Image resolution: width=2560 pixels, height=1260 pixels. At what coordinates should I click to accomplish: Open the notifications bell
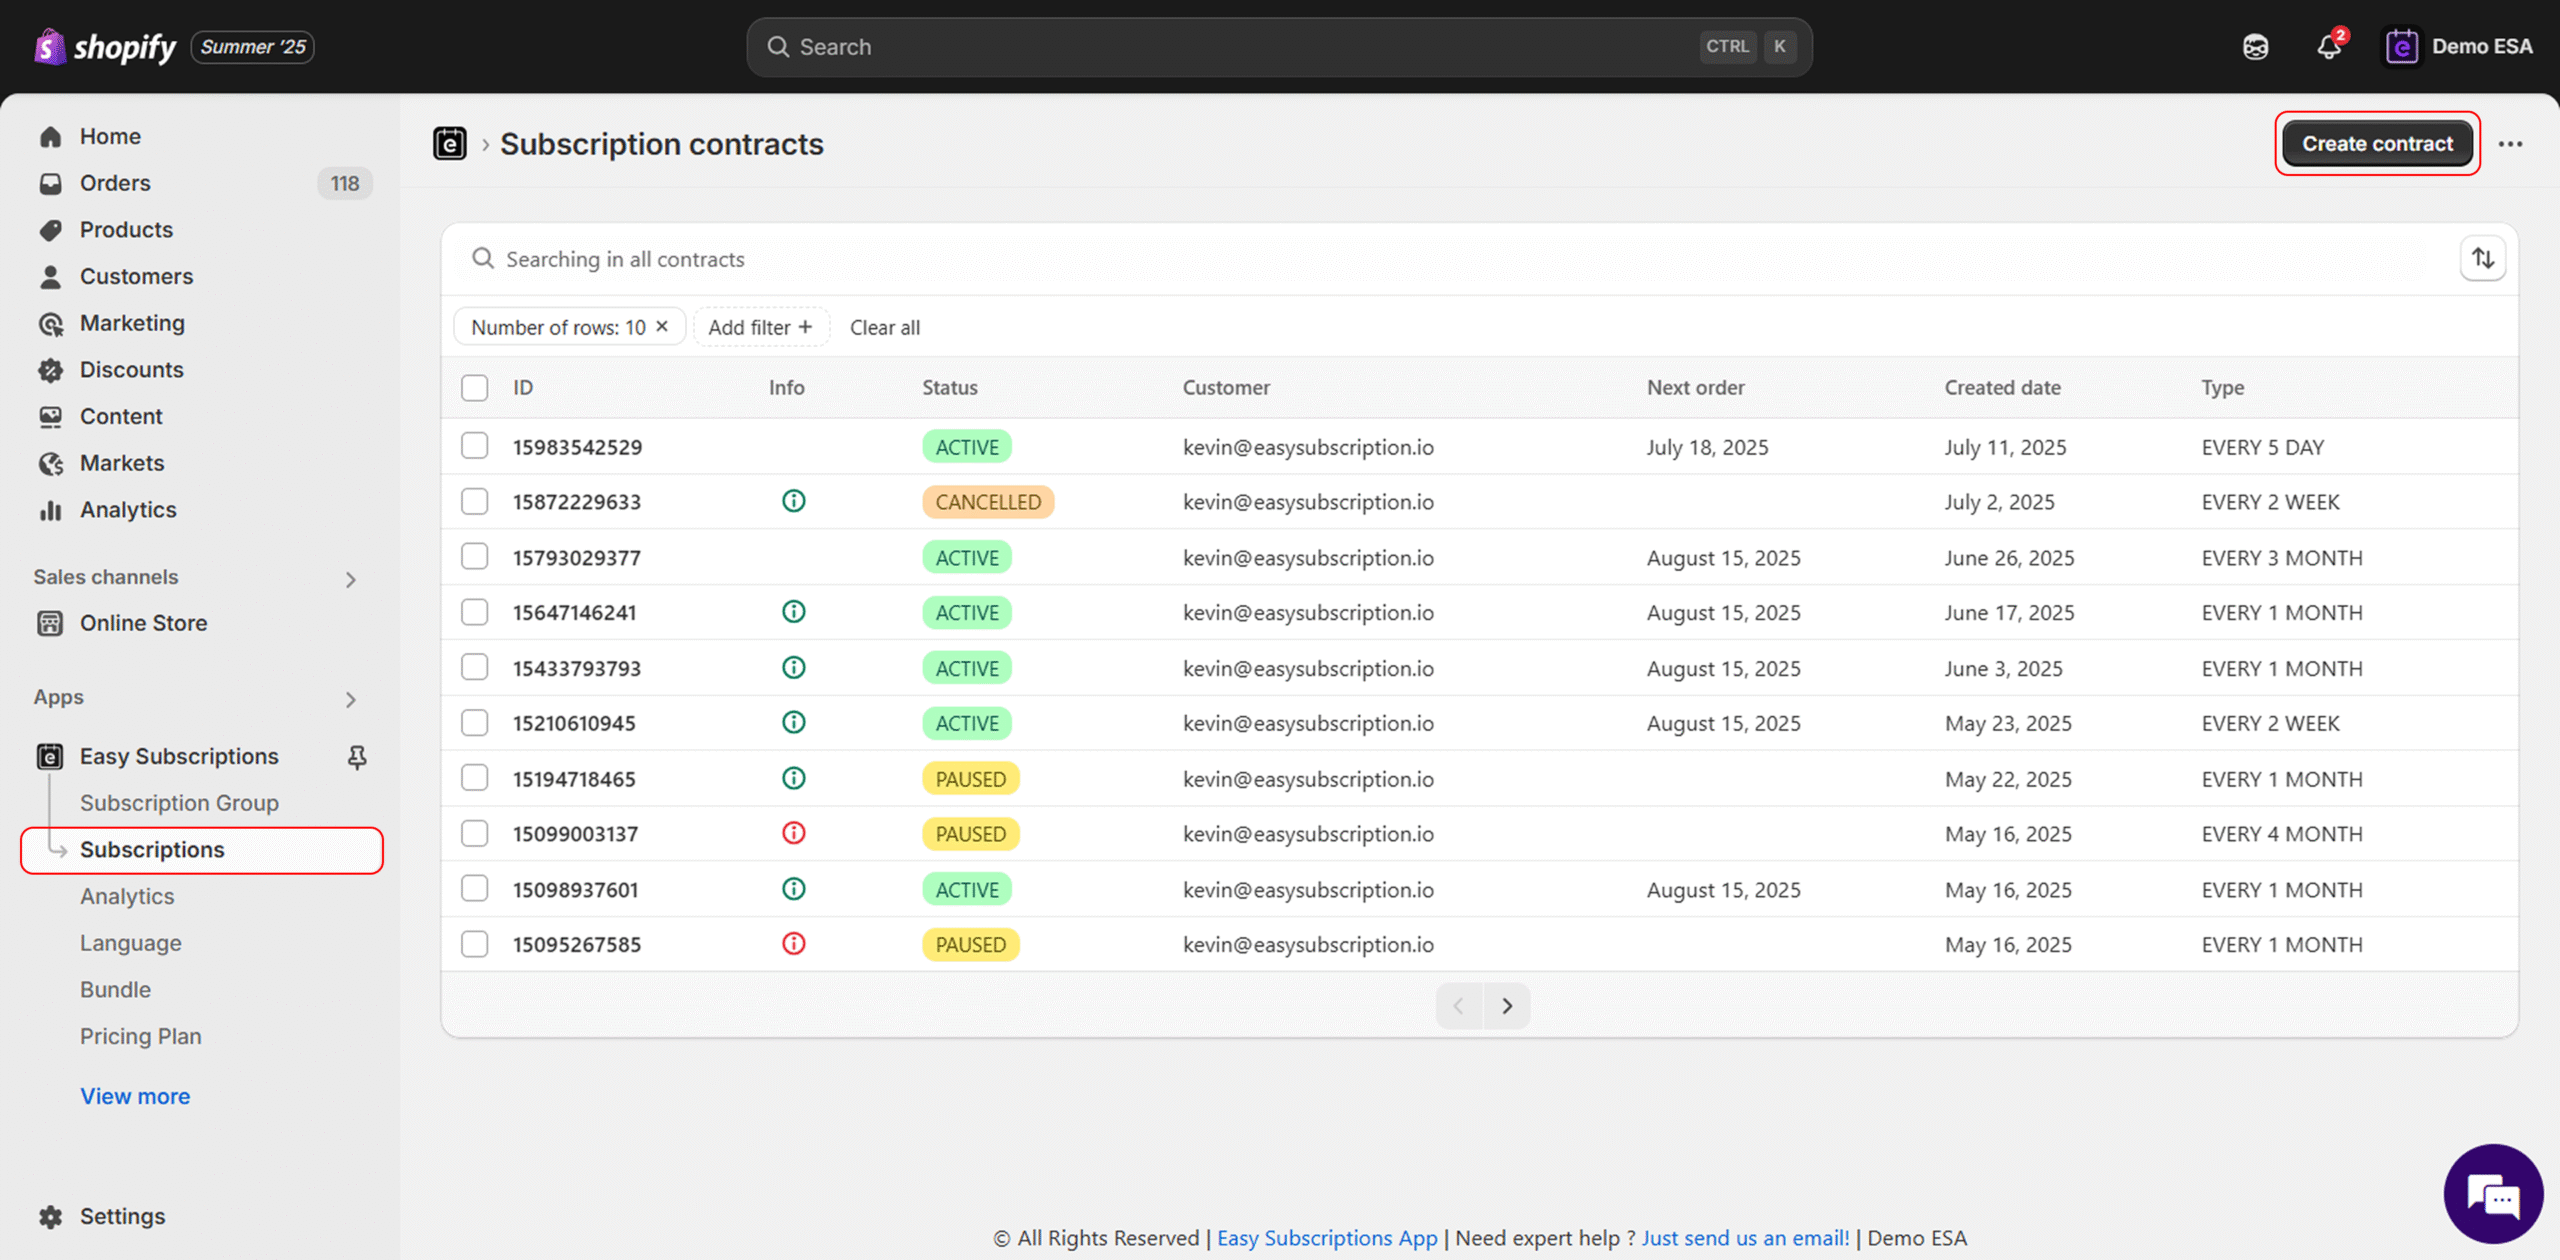click(2329, 47)
